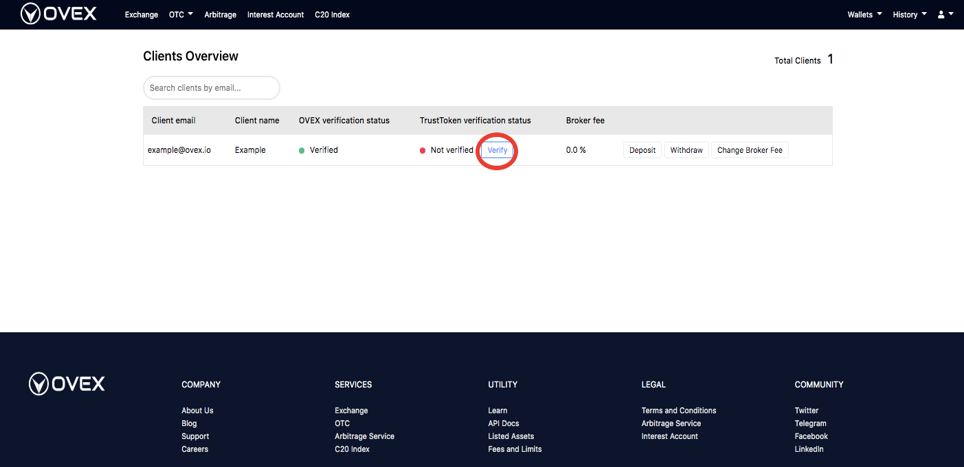Click the 0.0 % broker fee value
This screenshot has height=467, width=964.
576,150
